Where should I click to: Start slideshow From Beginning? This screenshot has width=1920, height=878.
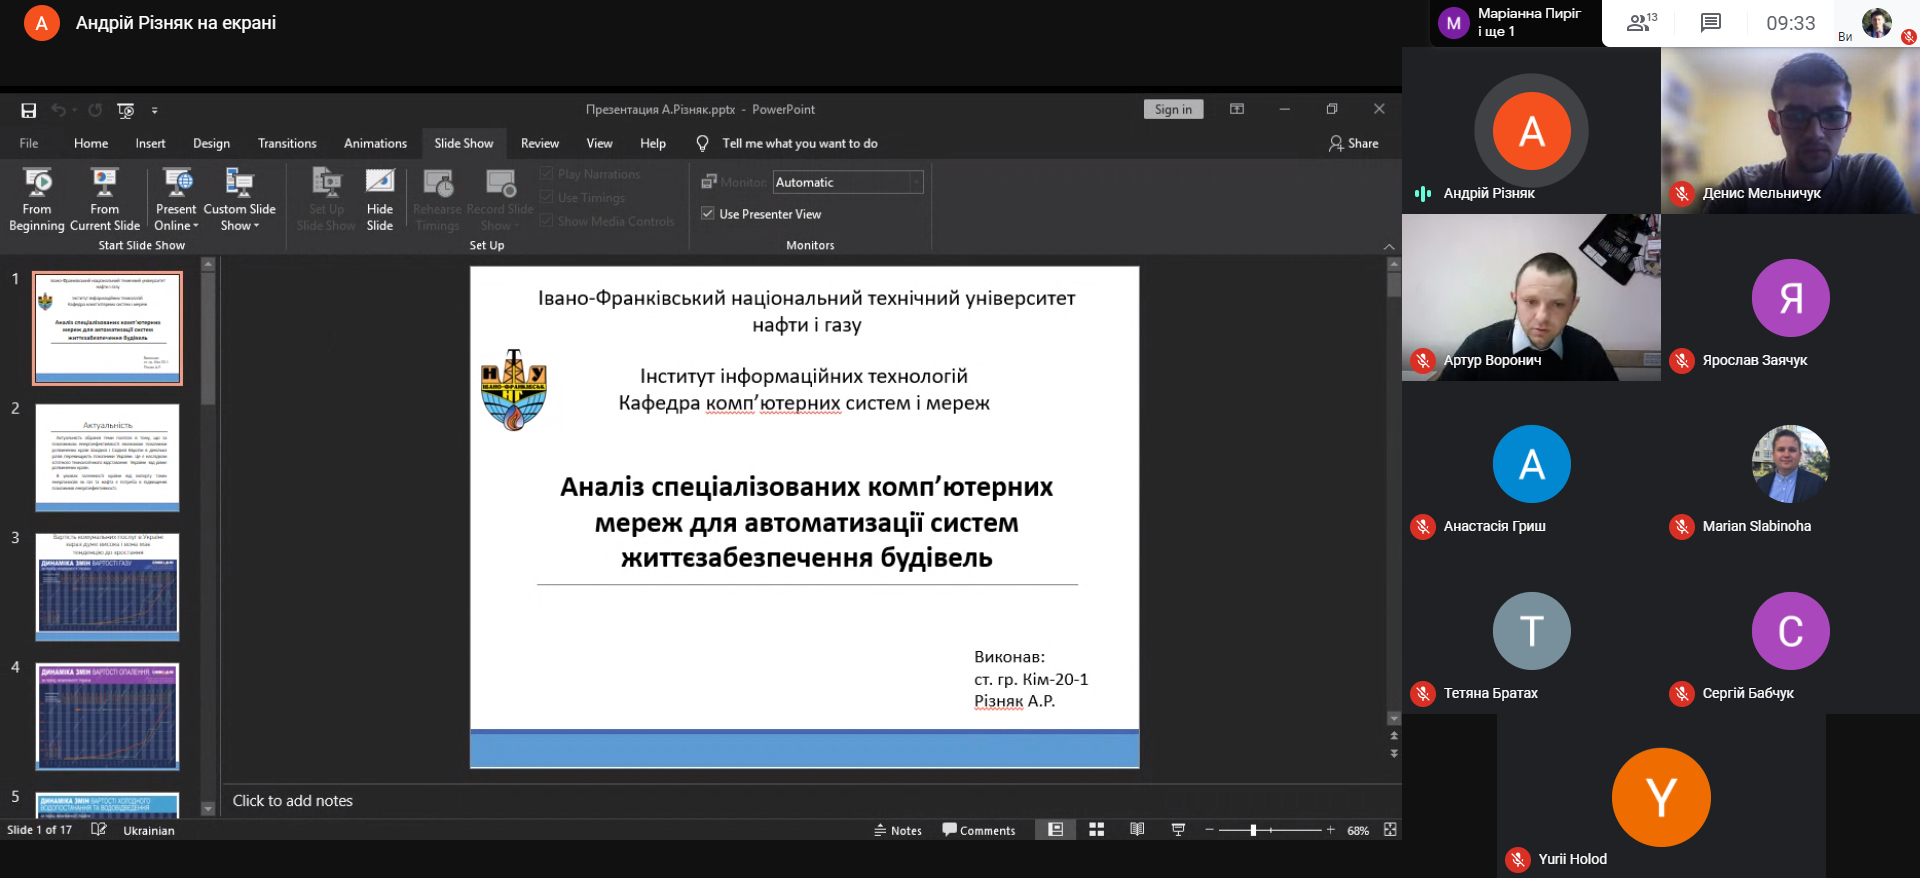click(x=37, y=200)
